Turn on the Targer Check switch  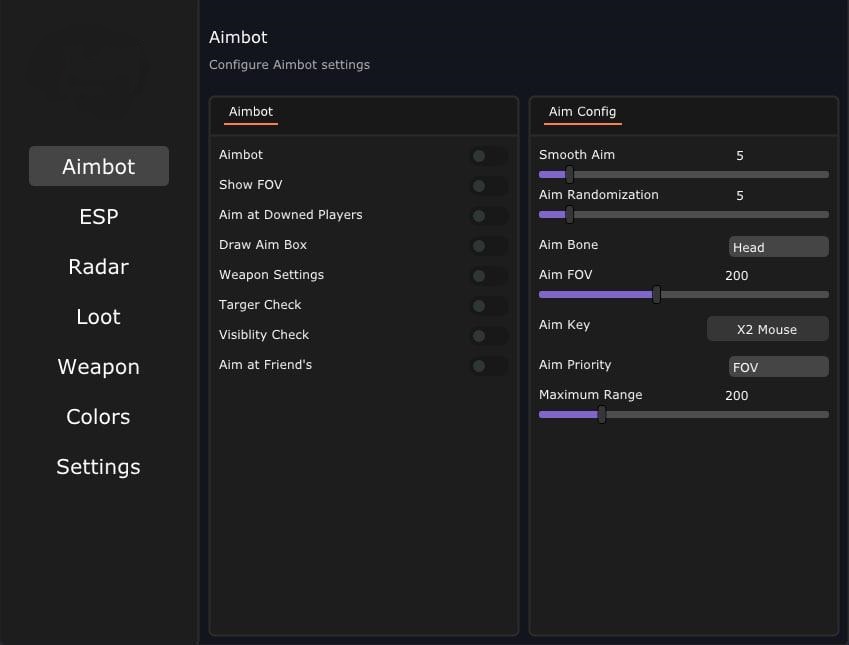(x=488, y=305)
